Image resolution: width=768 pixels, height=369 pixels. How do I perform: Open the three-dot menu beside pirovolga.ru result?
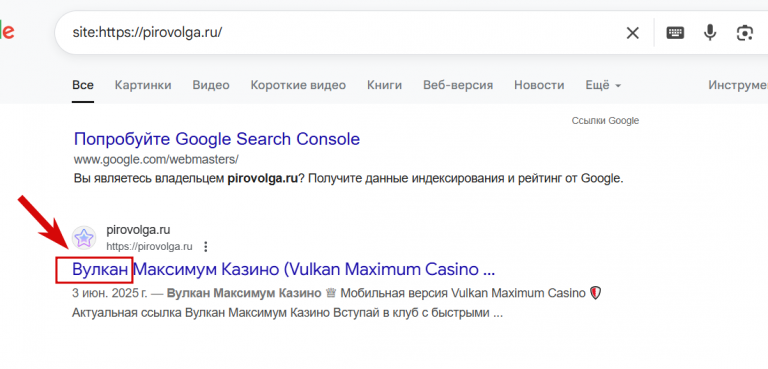pos(206,246)
